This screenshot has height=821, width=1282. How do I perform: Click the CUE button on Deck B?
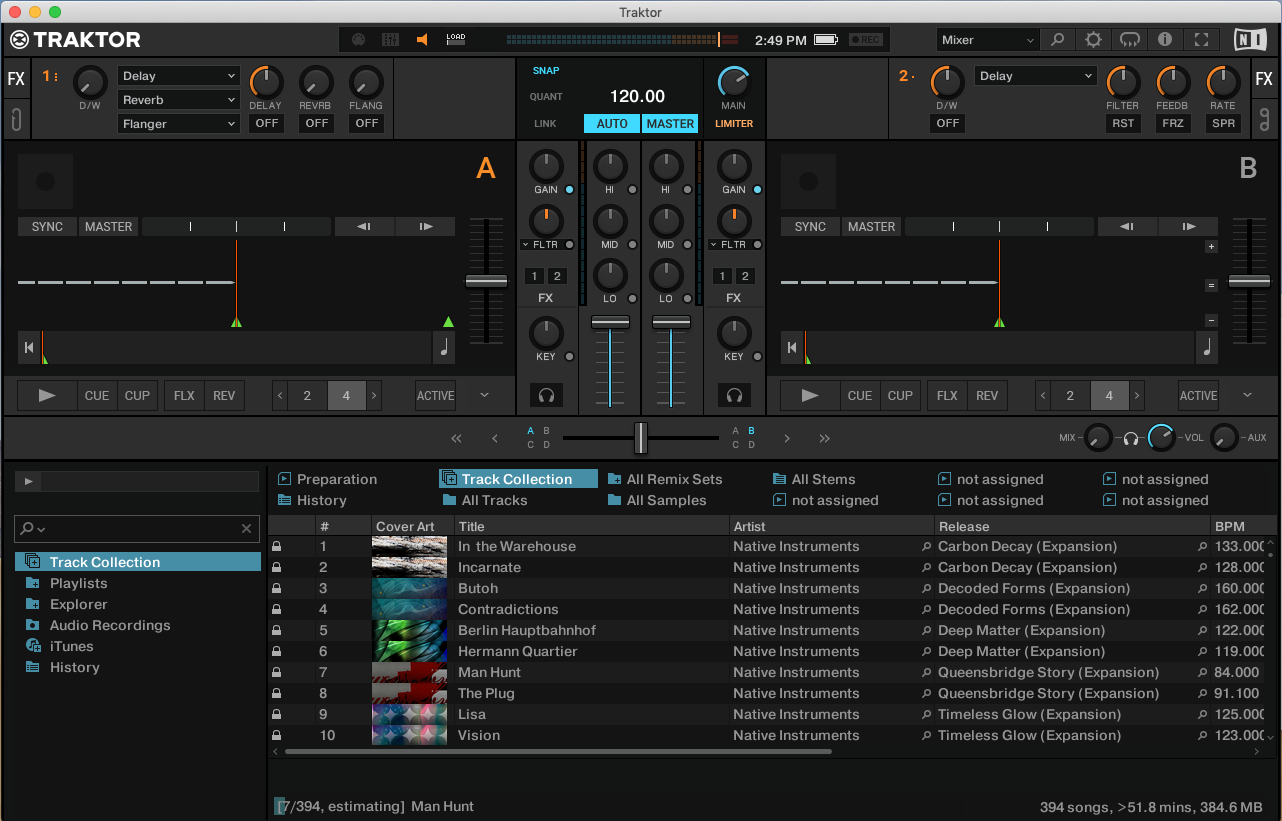[860, 395]
